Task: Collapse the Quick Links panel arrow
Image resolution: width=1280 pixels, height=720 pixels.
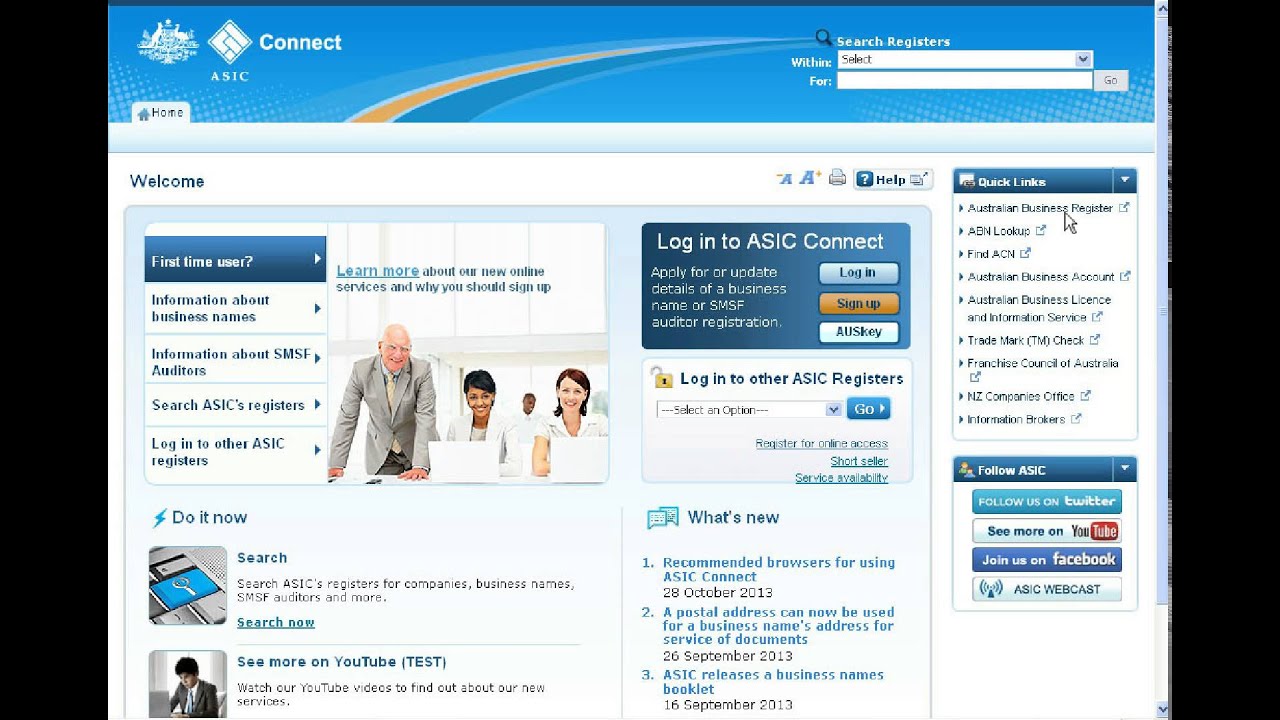Action: click(x=1125, y=181)
